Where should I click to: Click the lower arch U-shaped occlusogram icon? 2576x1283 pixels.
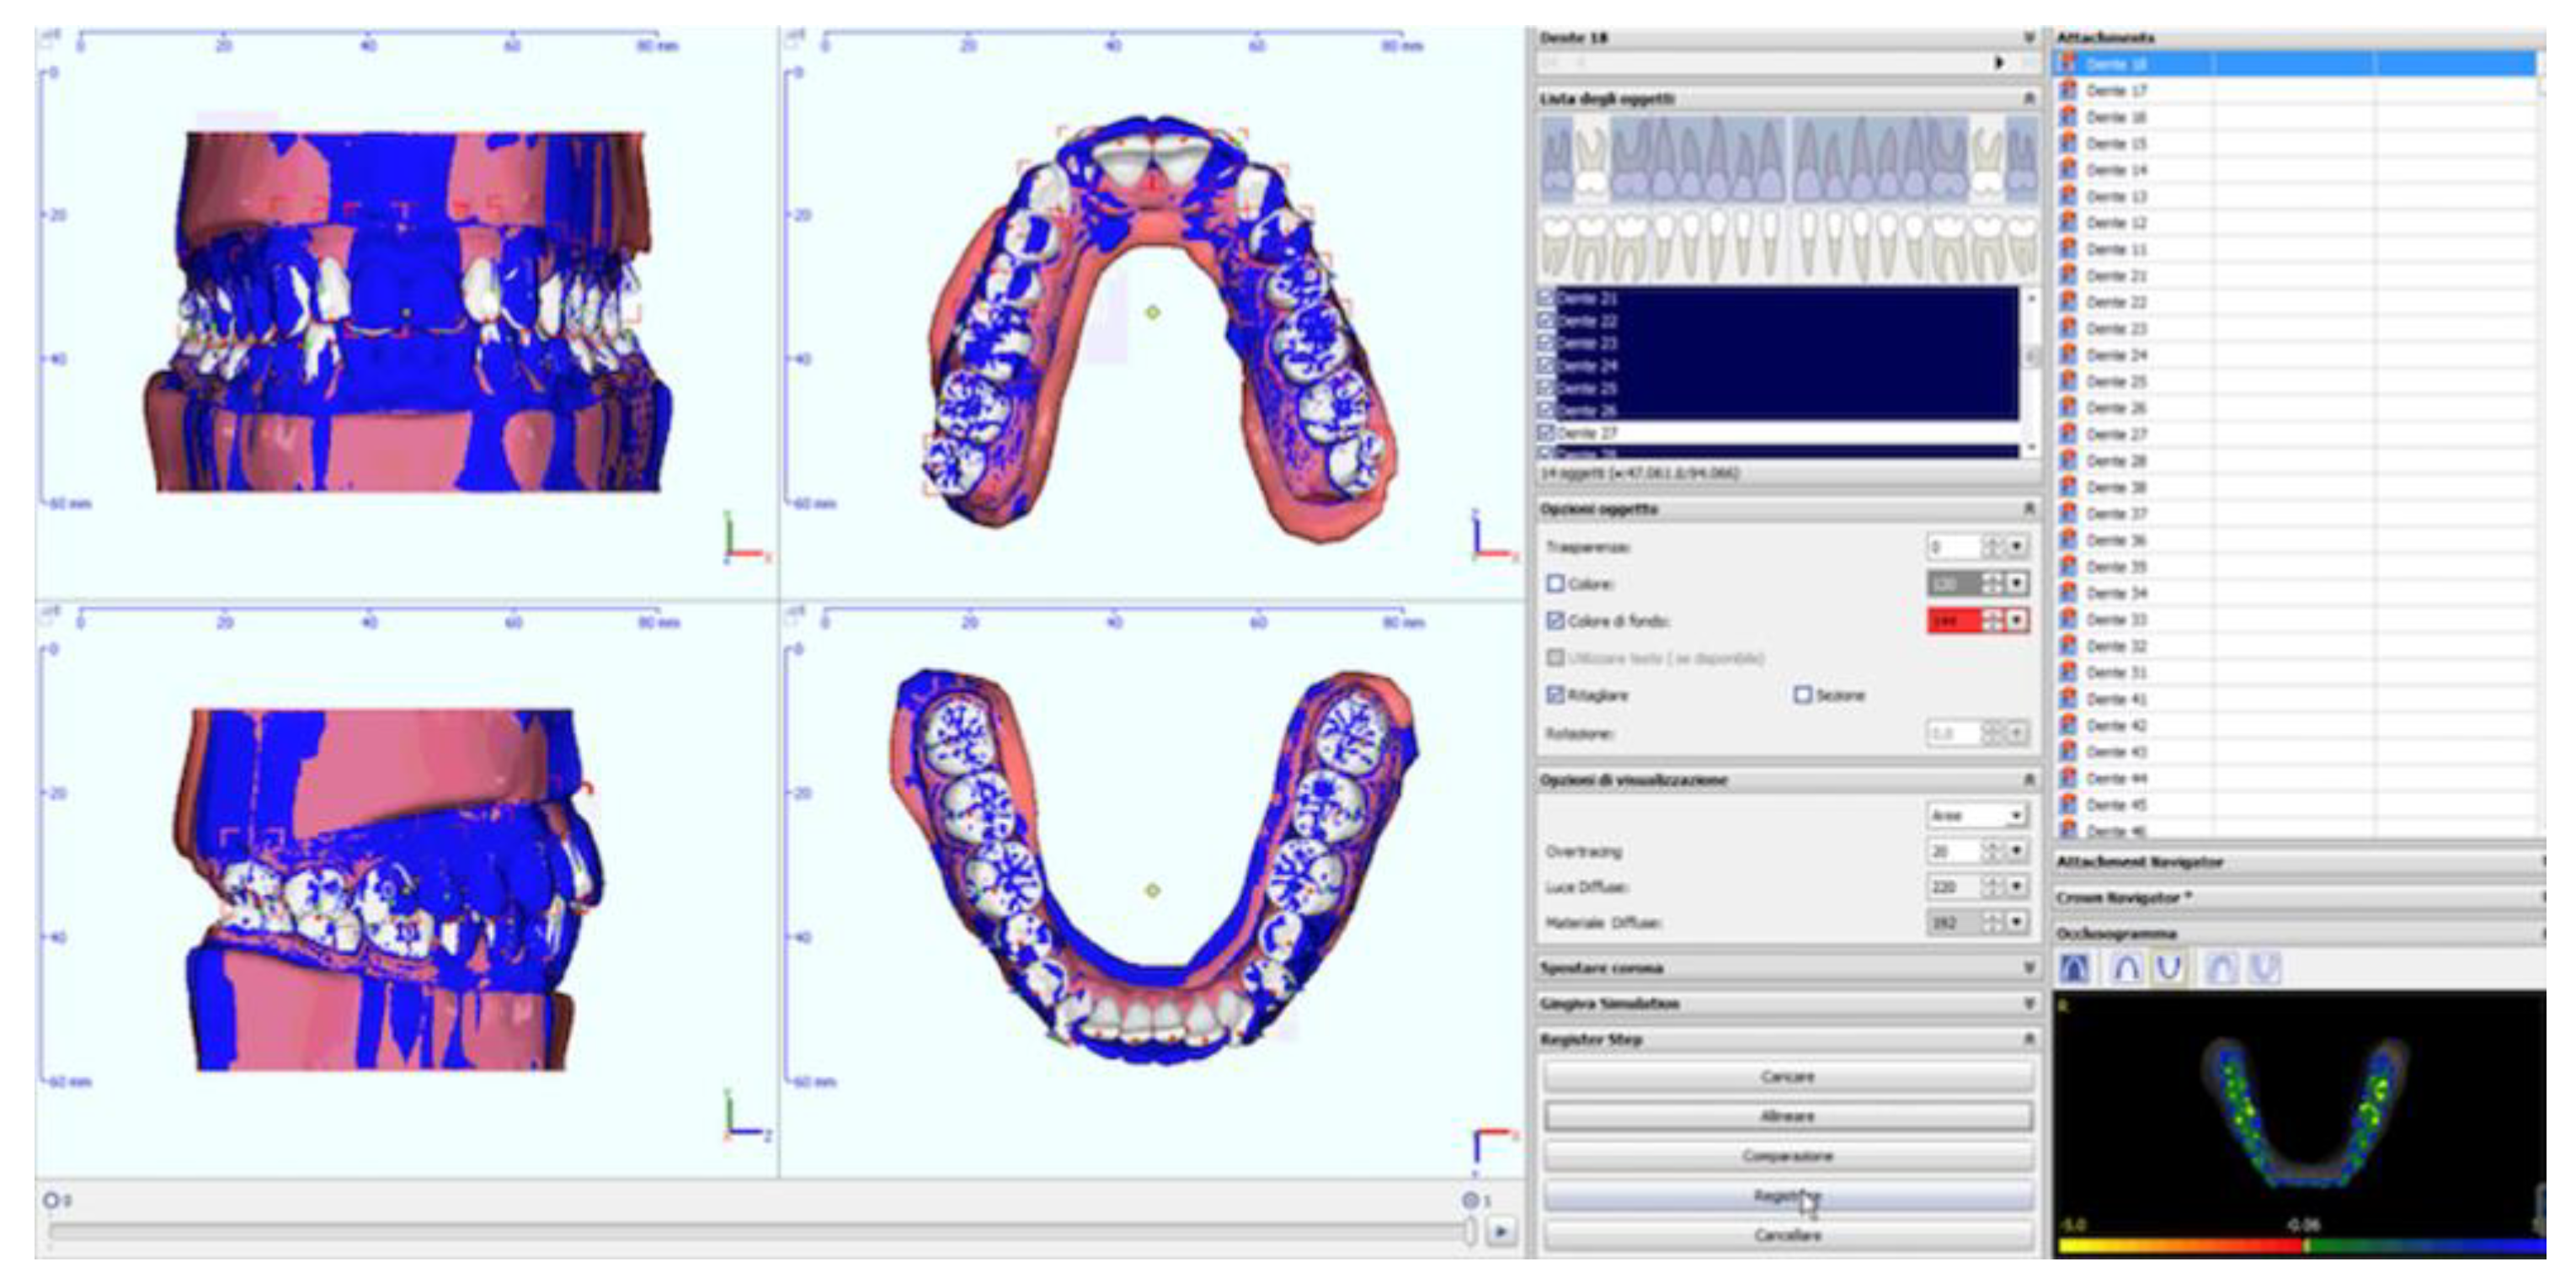(x=2168, y=968)
